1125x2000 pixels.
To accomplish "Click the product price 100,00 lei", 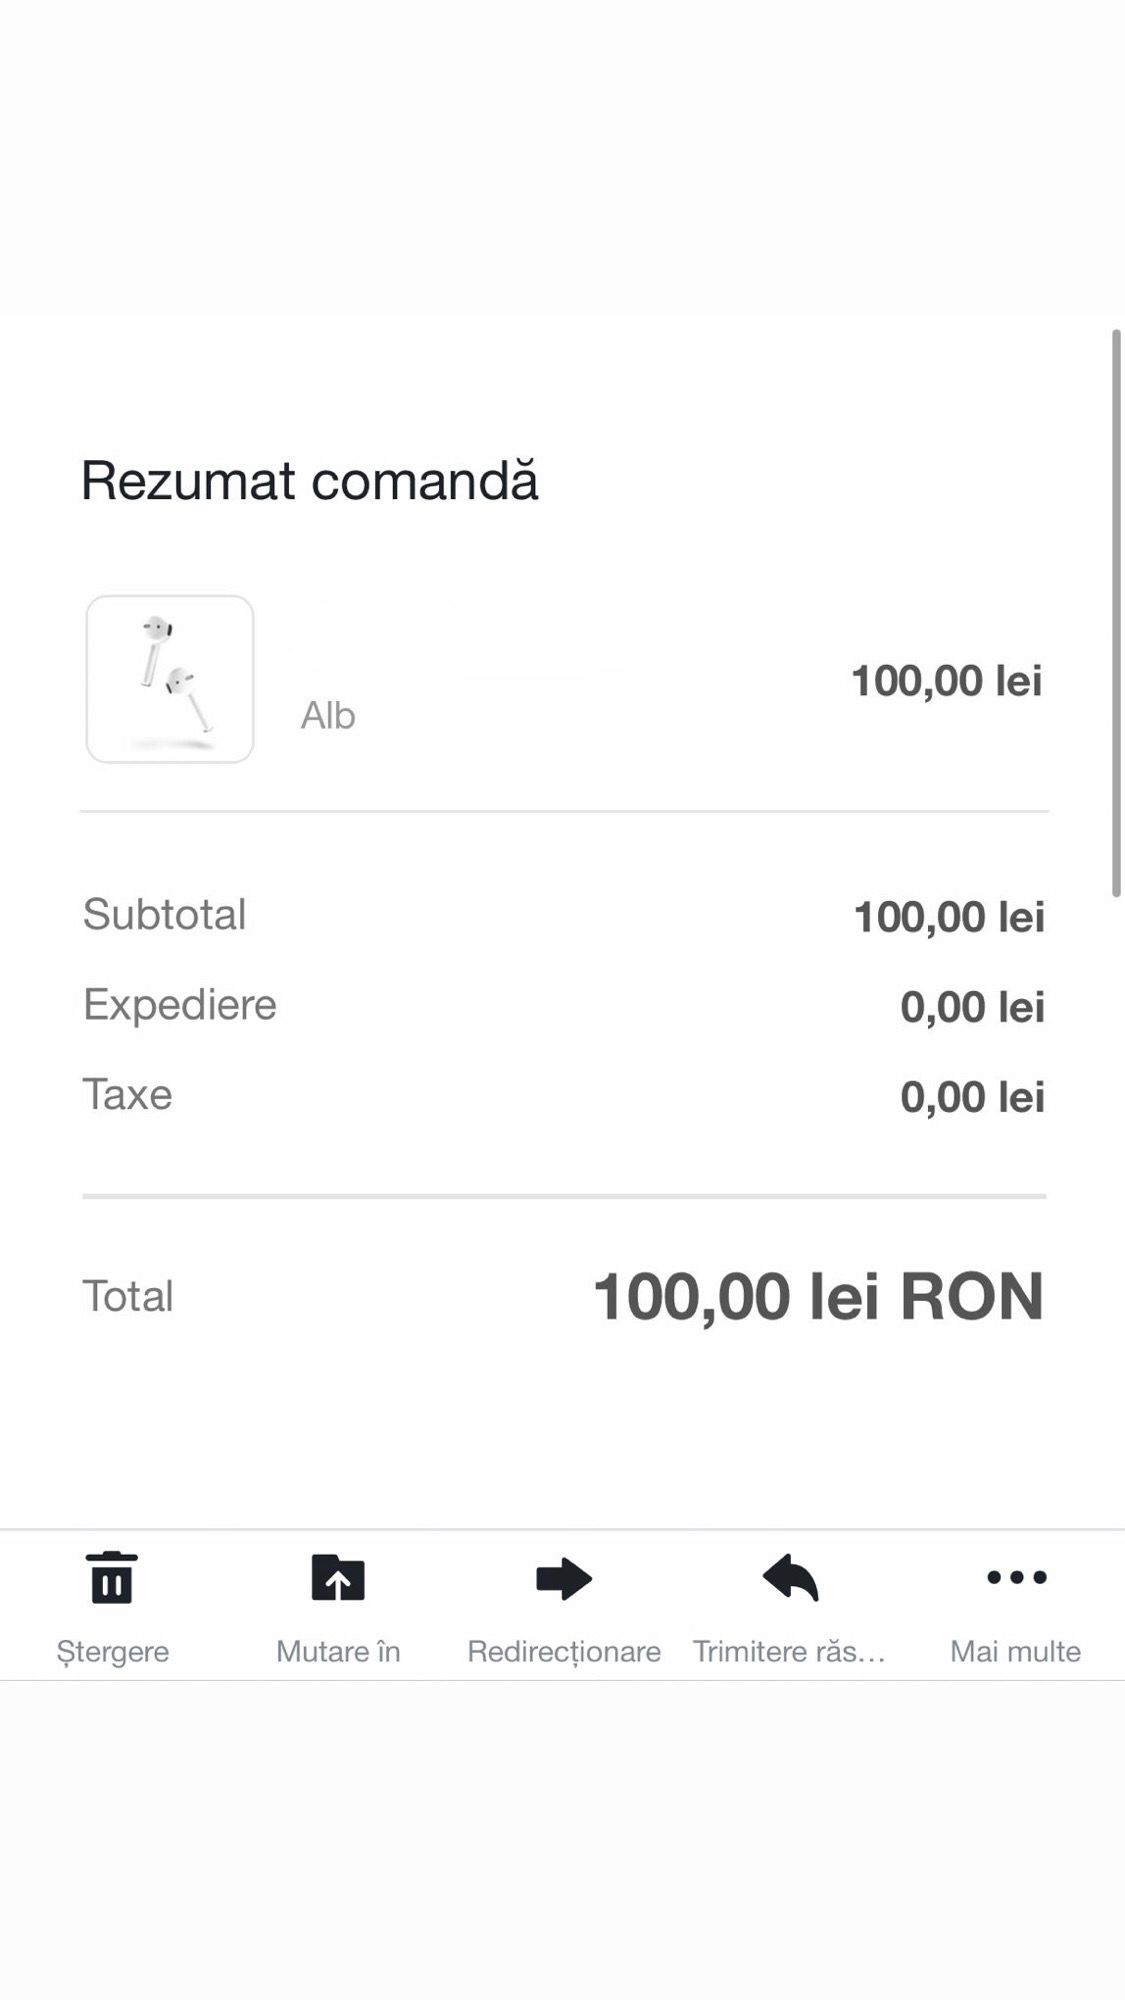I will coord(946,681).
